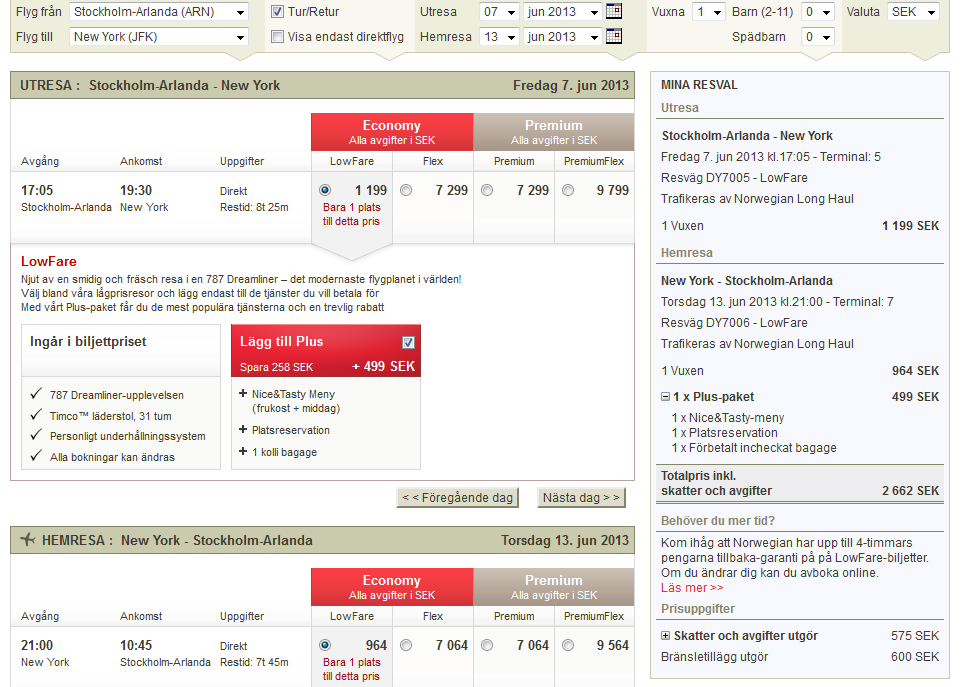Expand the Platsreservation plus icon
This screenshot has width=961, height=687.
[243, 430]
